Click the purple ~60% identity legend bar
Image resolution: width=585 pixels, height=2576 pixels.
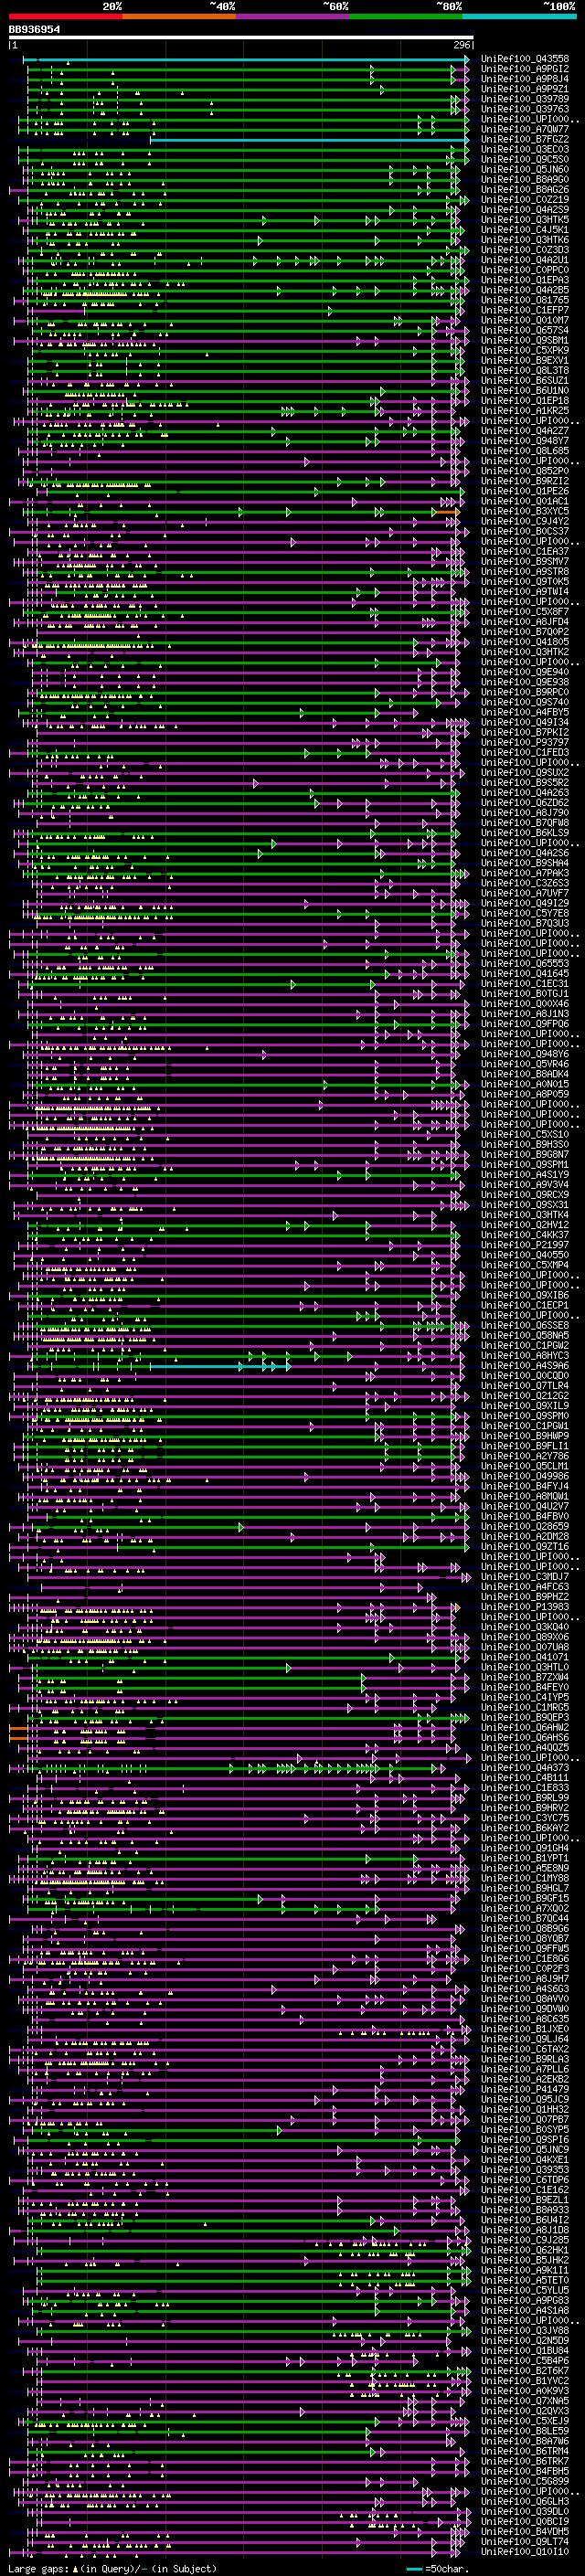coord(293,16)
